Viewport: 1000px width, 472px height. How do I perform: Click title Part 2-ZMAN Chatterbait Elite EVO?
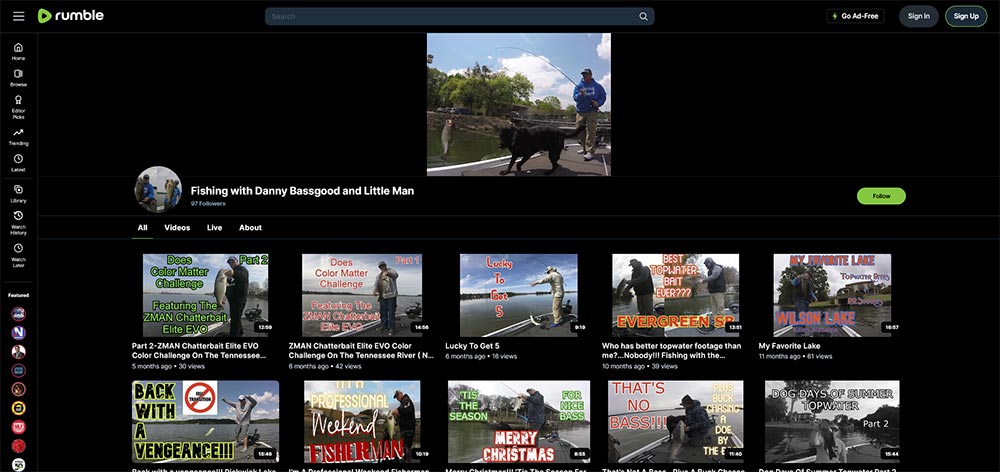pyautogui.click(x=199, y=351)
